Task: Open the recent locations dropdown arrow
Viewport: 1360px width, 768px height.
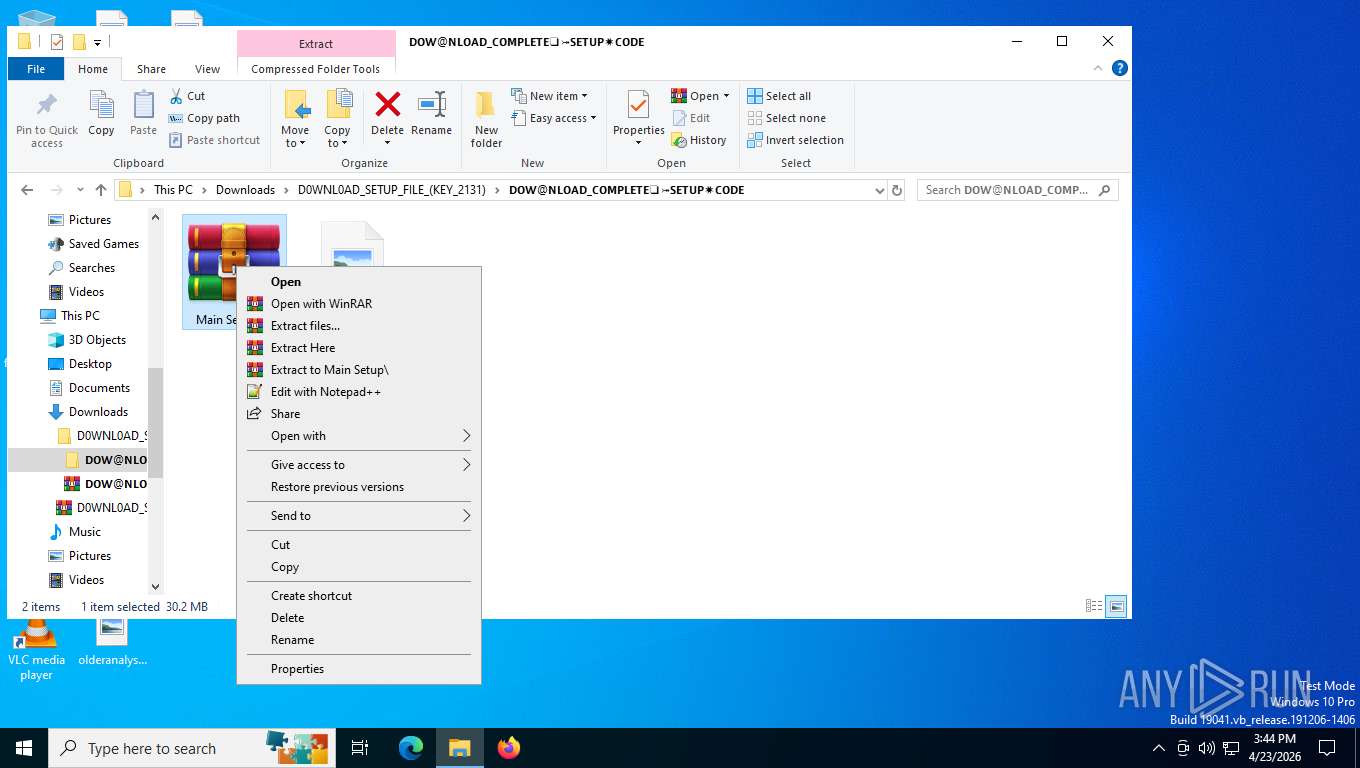Action: (x=81, y=190)
